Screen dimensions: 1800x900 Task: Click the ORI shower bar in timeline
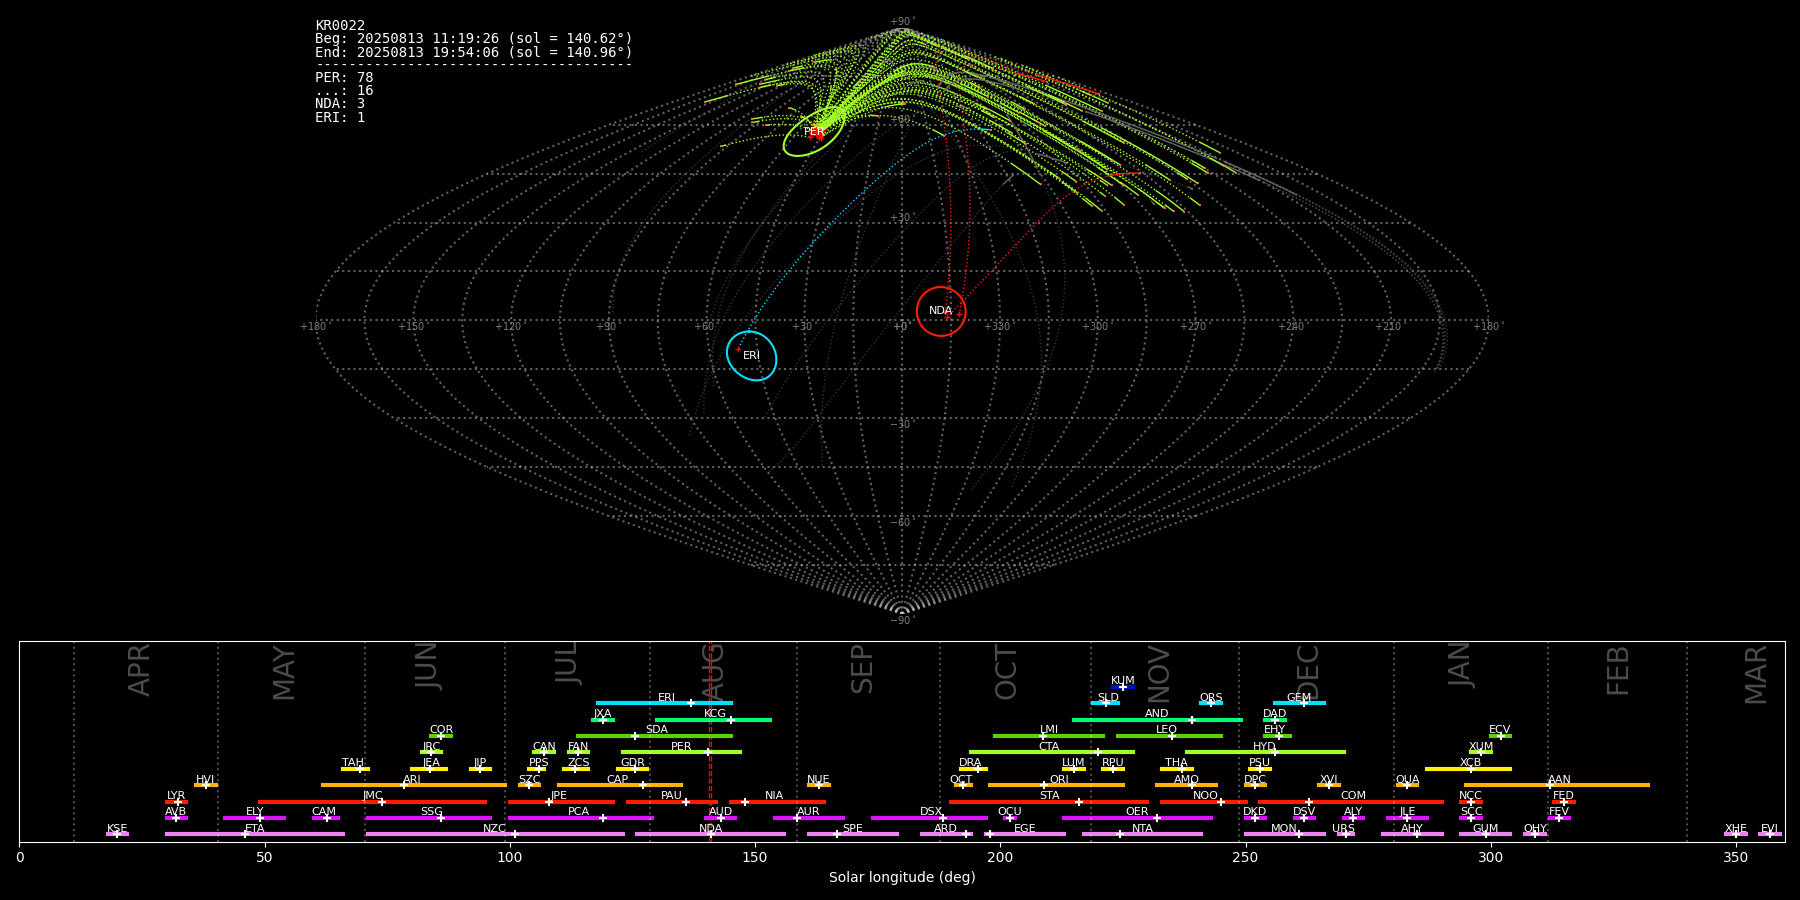[x=1056, y=785]
